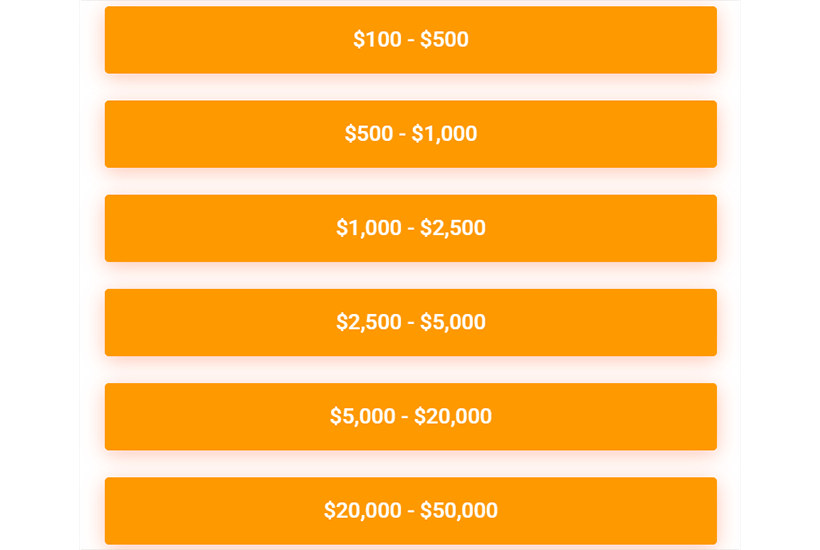
Task: Choose the range ending at $1,000
Action: click(x=410, y=134)
